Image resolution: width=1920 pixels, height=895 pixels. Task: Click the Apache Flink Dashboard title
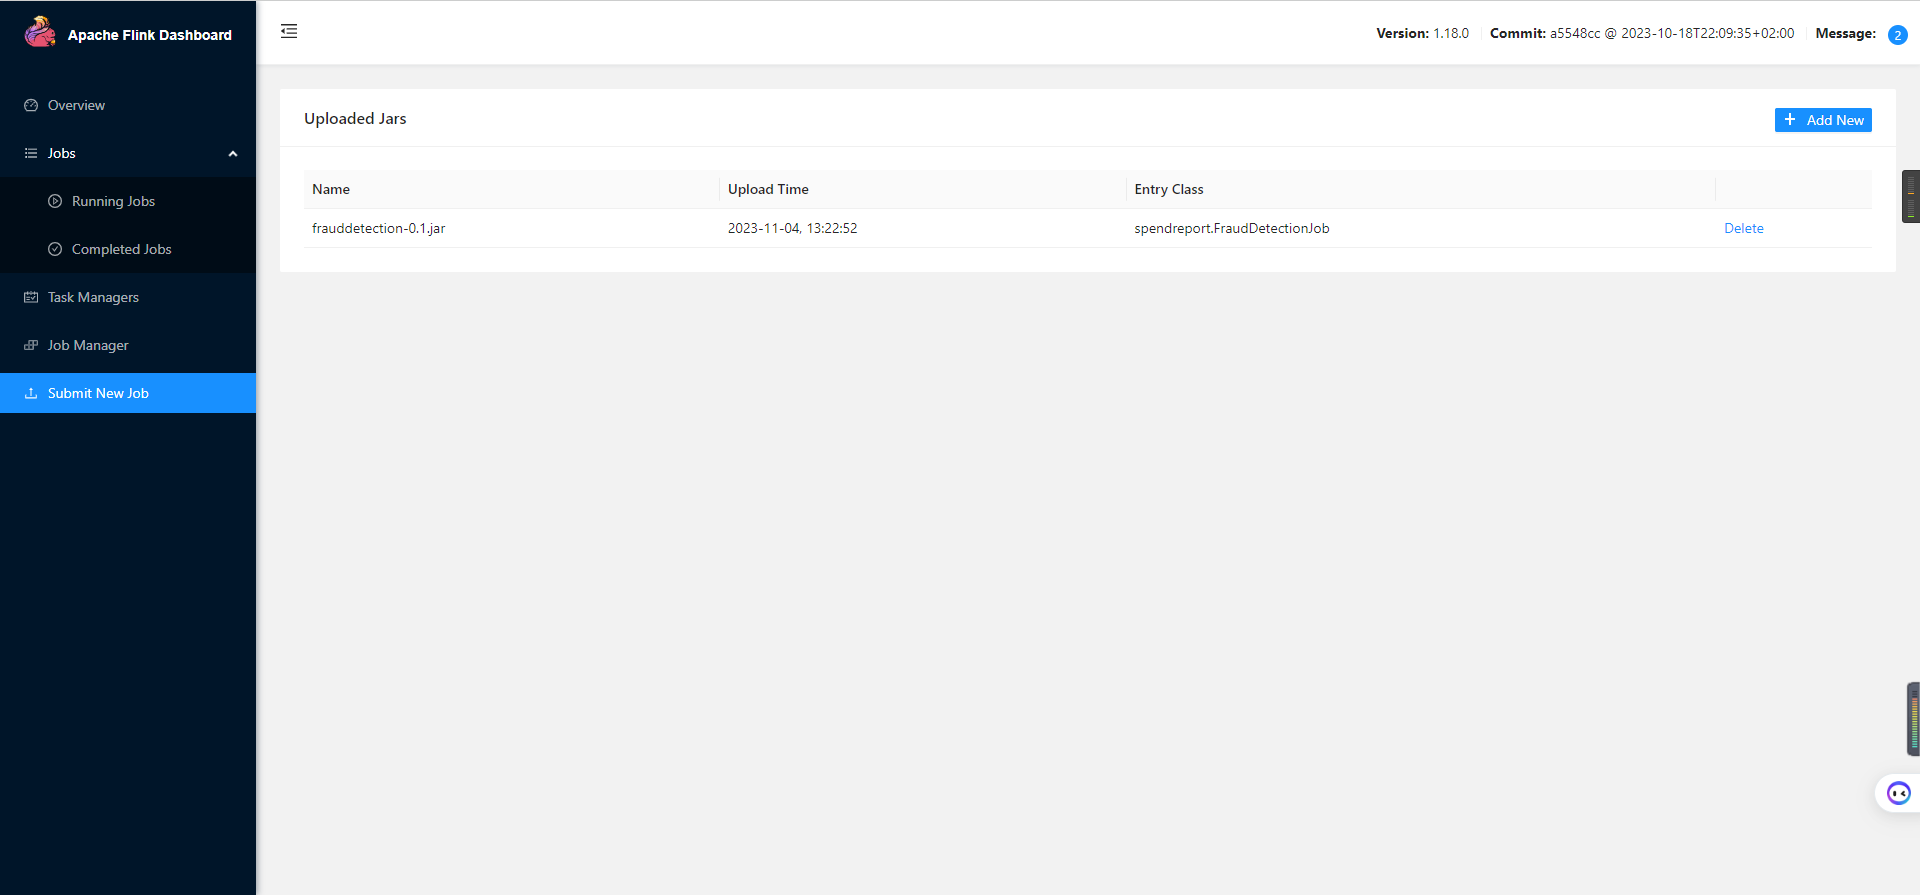pyautogui.click(x=150, y=35)
